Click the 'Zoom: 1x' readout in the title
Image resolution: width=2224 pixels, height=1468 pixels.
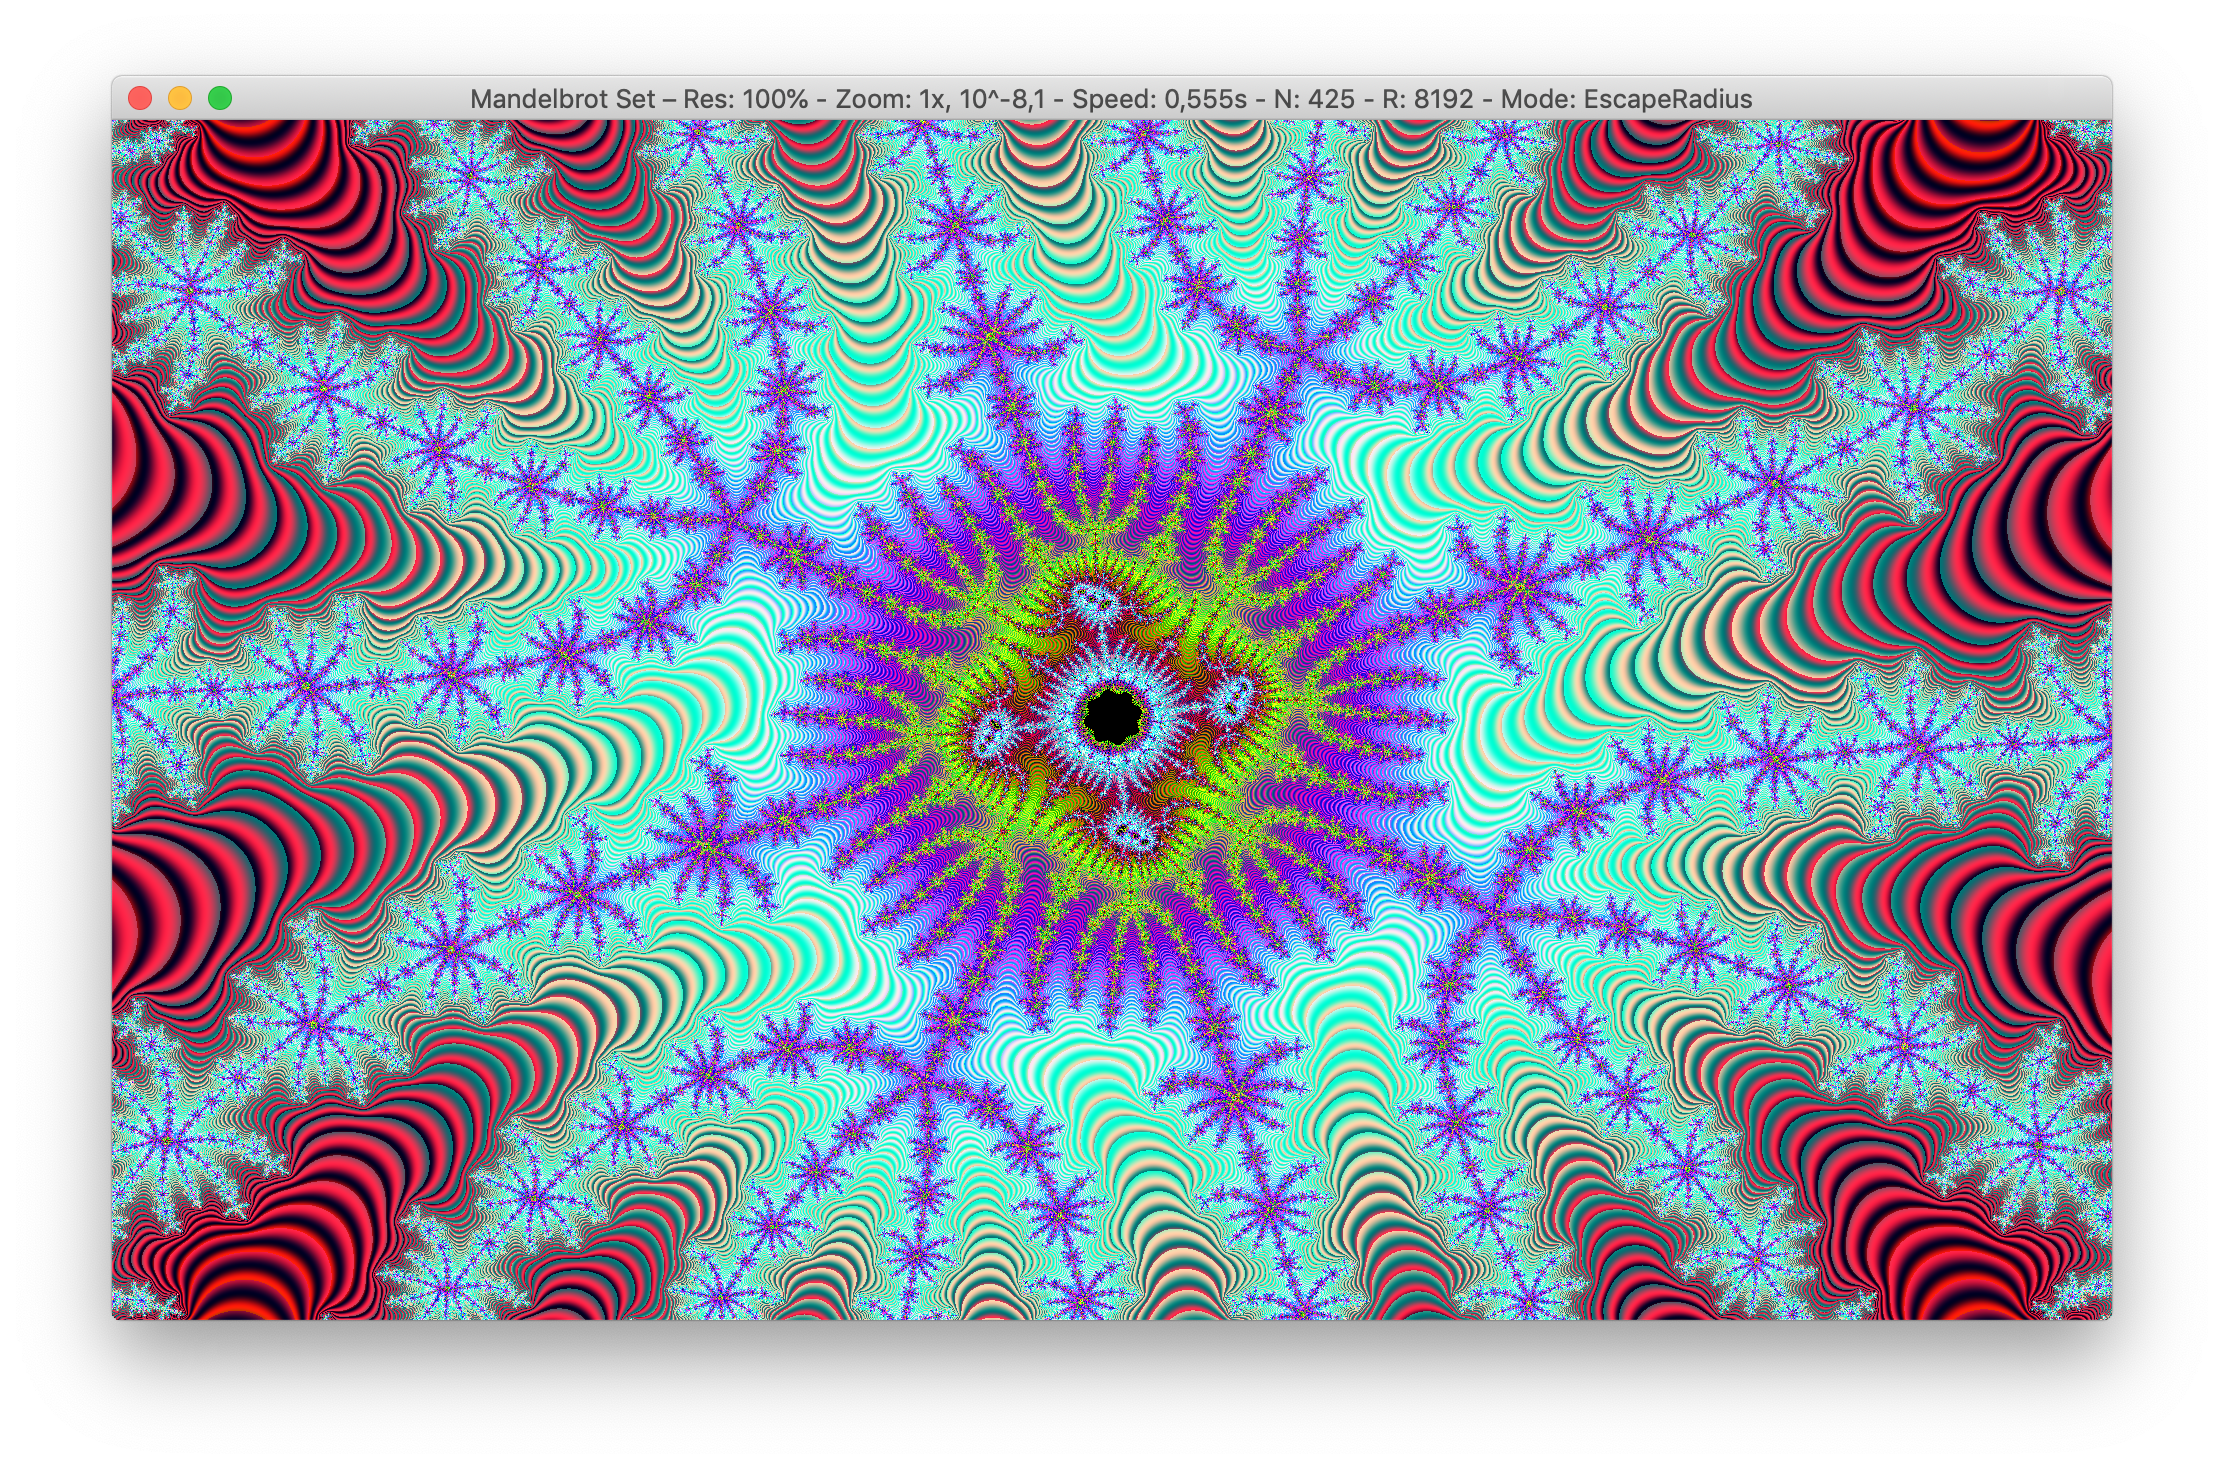click(x=889, y=99)
